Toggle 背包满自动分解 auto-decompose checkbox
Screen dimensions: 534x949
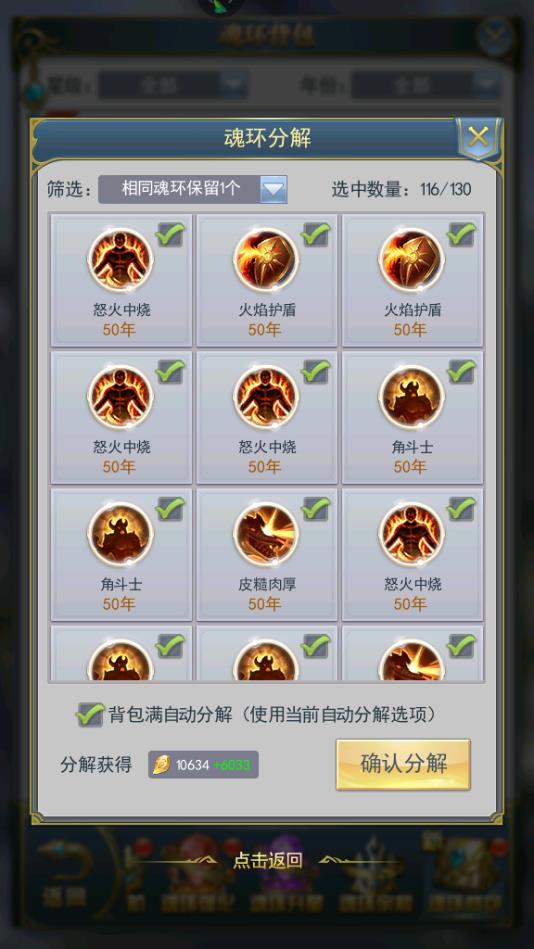tap(90, 715)
